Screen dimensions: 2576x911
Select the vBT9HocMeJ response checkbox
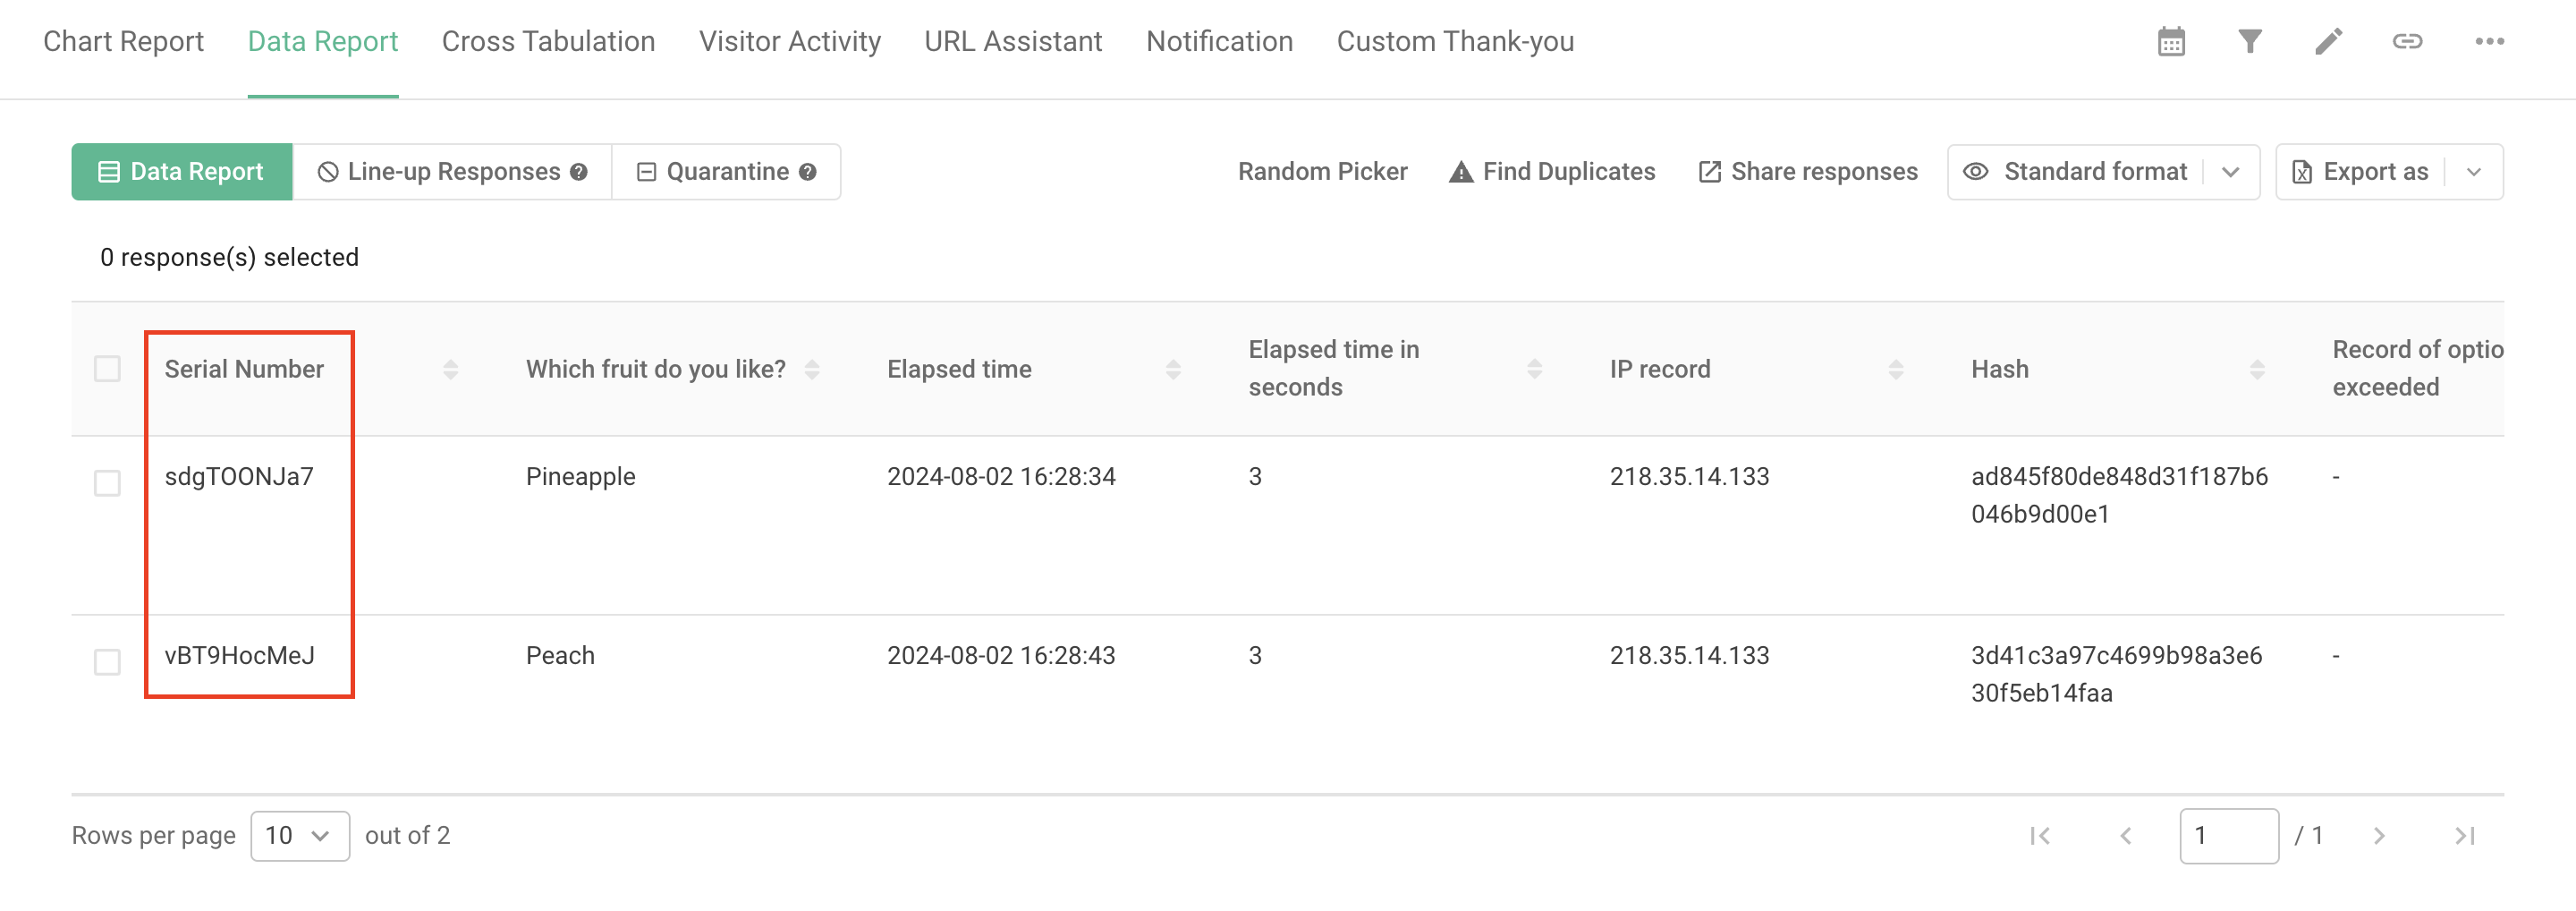pyautogui.click(x=107, y=662)
